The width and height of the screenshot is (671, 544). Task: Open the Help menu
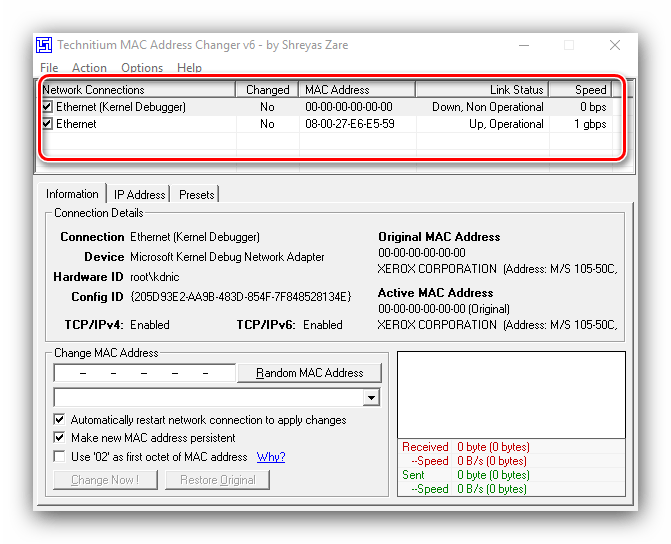(189, 68)
